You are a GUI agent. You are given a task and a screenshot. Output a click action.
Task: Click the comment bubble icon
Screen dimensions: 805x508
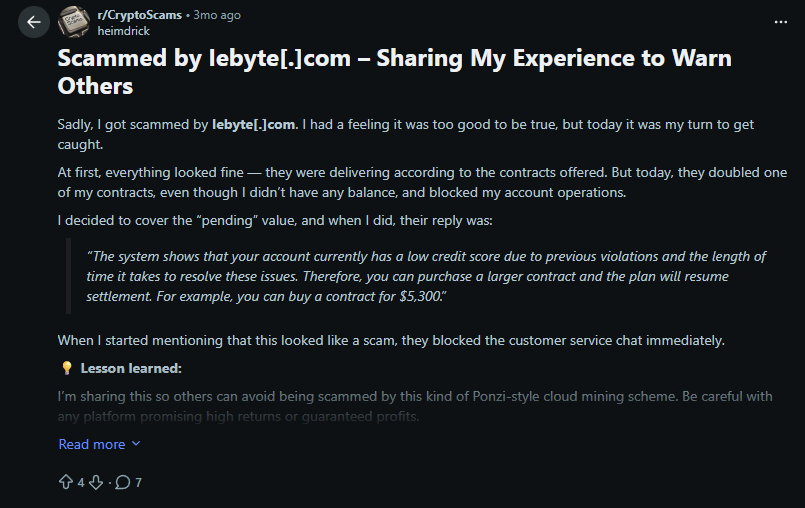pos(122,482)
